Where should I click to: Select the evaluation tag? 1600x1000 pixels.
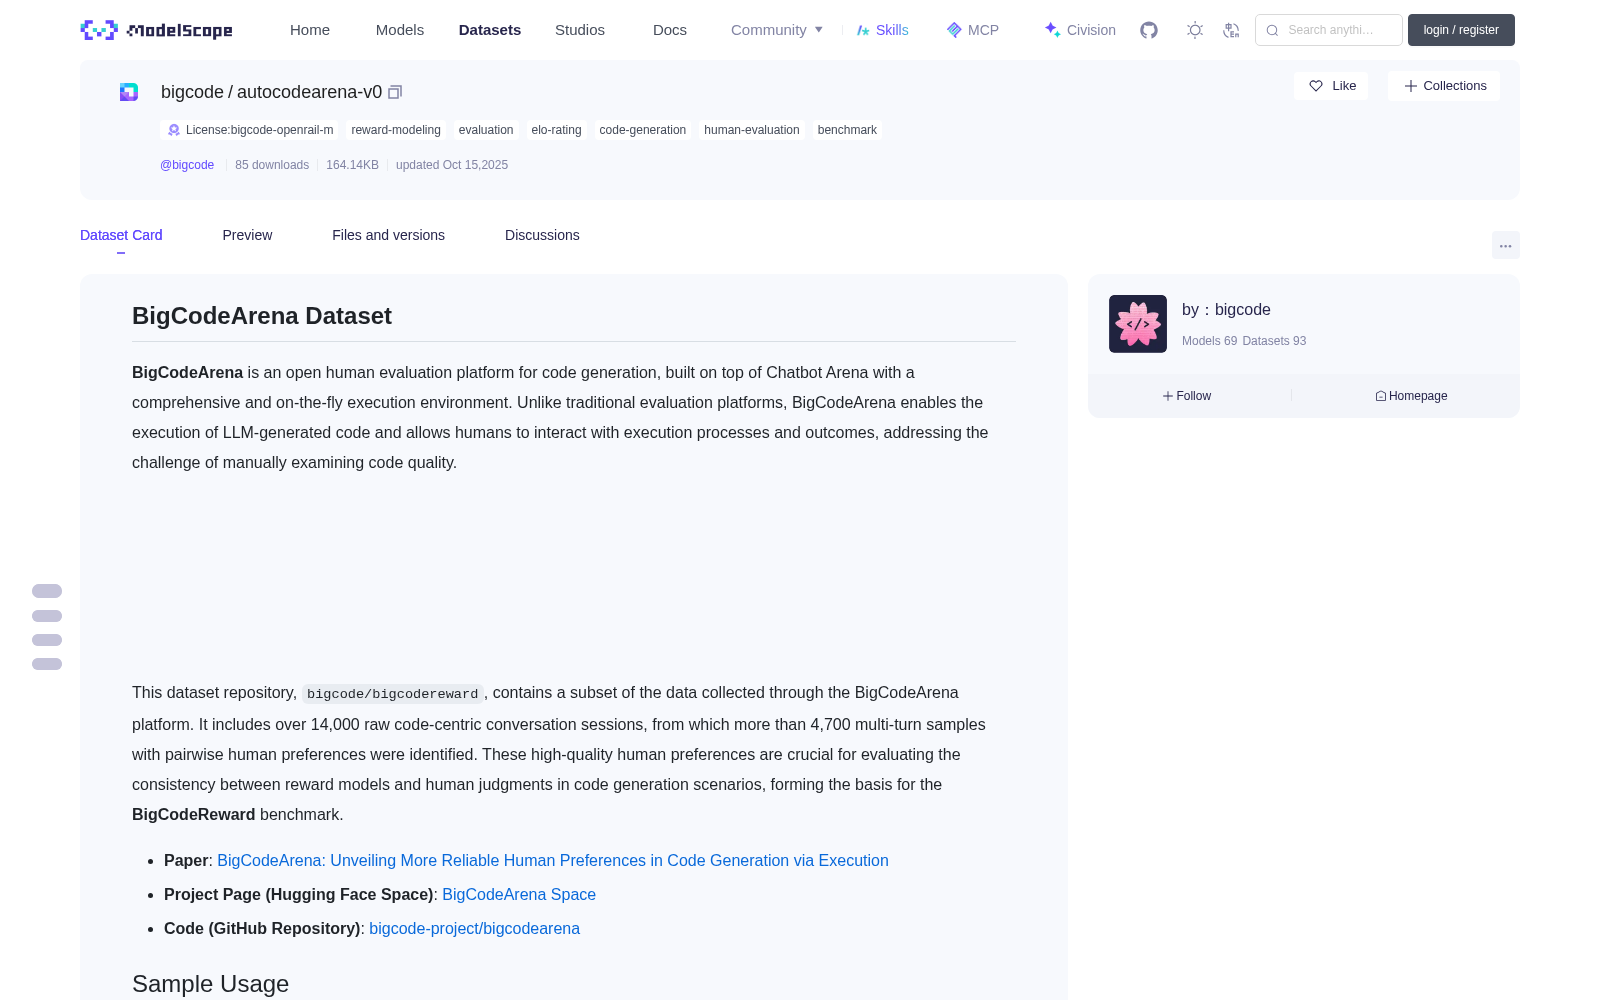coord(486,130)
